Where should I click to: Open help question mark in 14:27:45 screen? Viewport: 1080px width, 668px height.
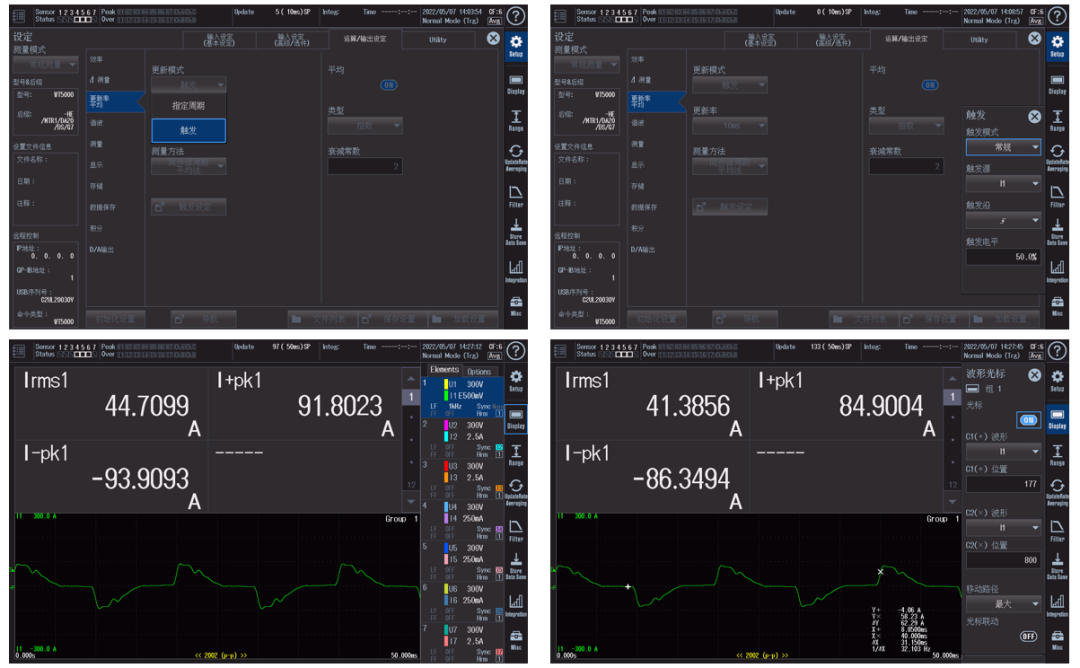[x=1057, y=351]
